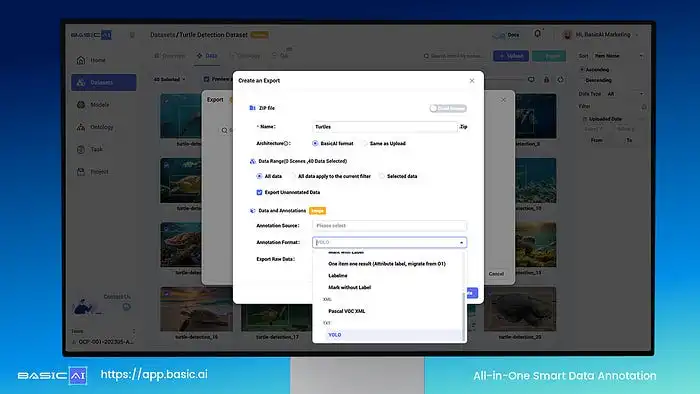The height and width of the screenshot is (394, 700).
Task: Click the Models sidebar icon
Action: click(x=81, y=105)
